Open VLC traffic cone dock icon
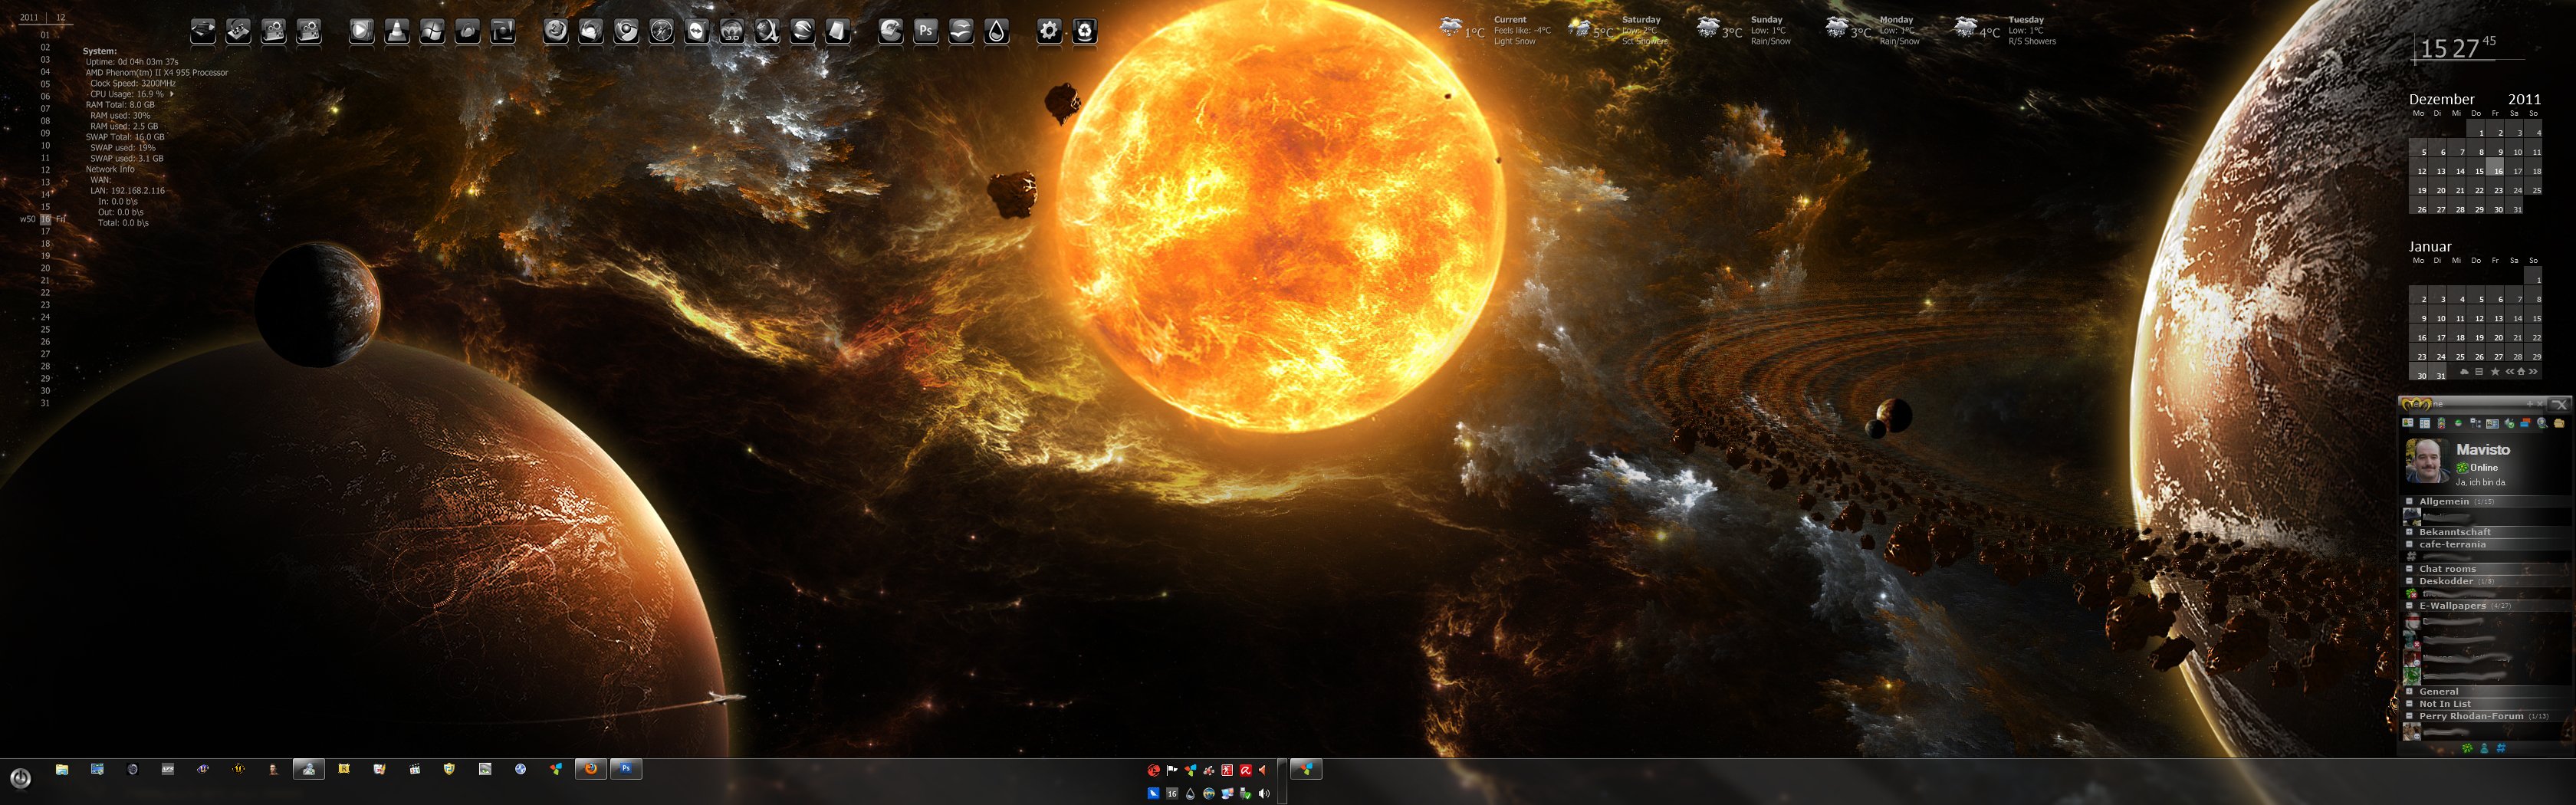 point(398,31)
